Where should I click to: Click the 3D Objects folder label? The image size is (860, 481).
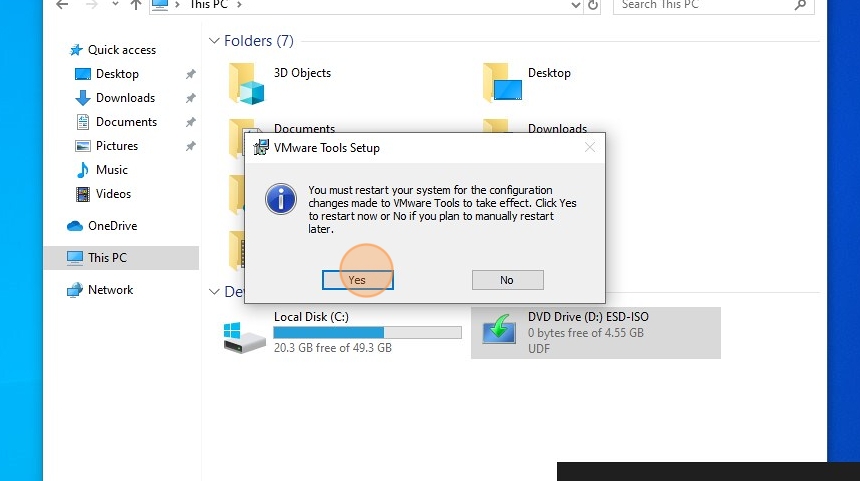(x=302, y=73)
